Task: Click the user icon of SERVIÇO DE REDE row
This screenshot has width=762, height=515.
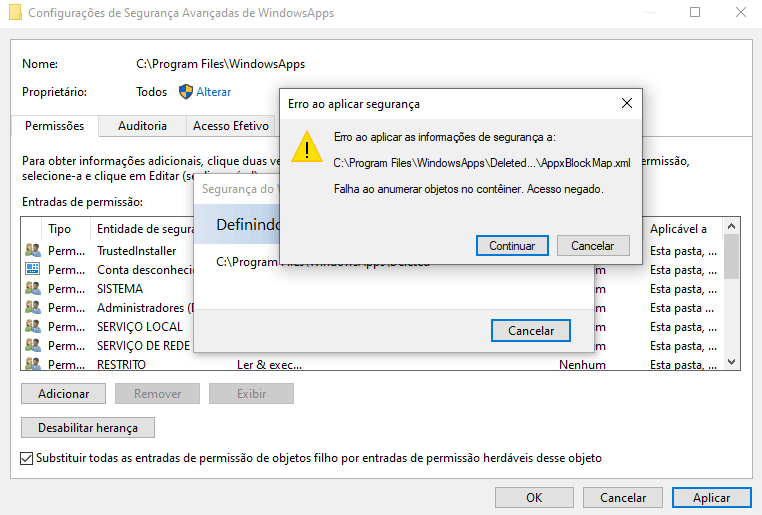Action: pyautogui.click(x=33, y=345)
